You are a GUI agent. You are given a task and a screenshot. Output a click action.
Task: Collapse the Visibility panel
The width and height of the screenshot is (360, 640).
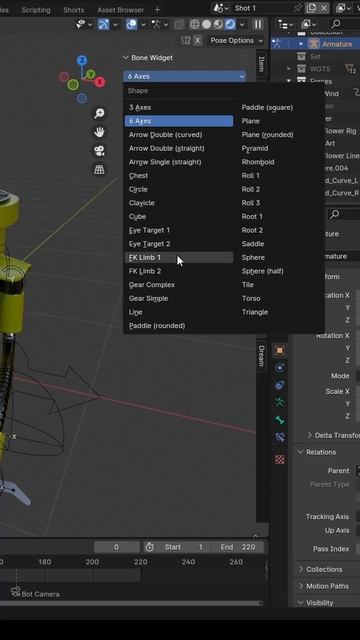click(x=301, y=602)
